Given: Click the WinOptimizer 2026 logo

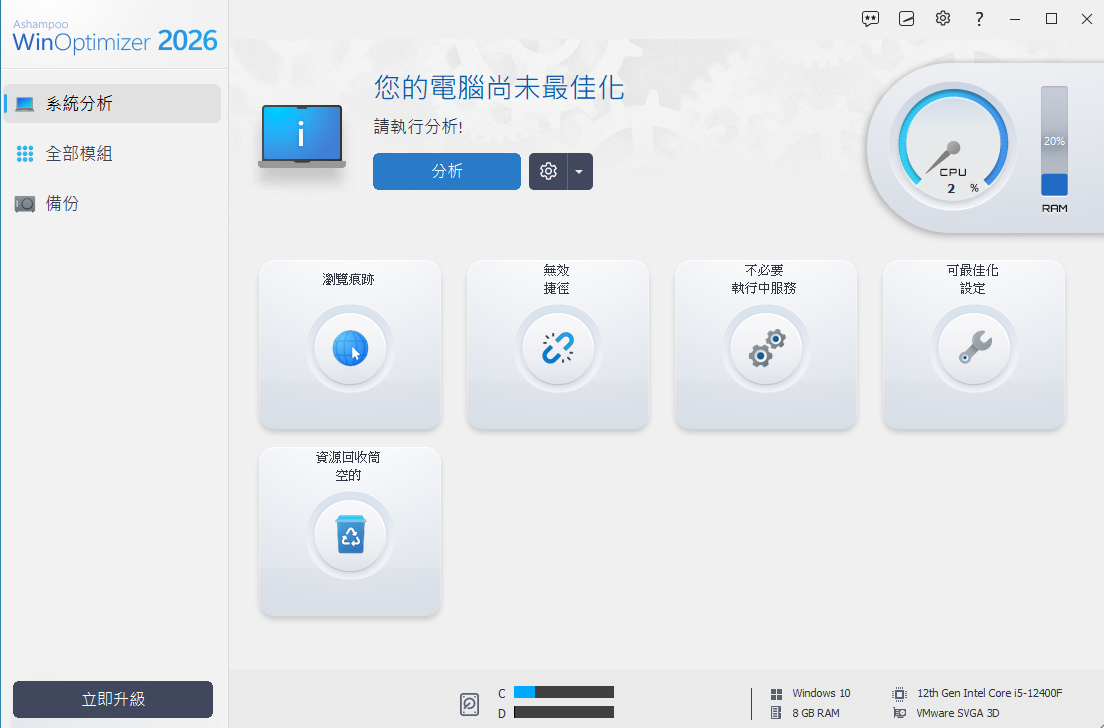Looking at the screenshot, I should (x=115, y=37).
